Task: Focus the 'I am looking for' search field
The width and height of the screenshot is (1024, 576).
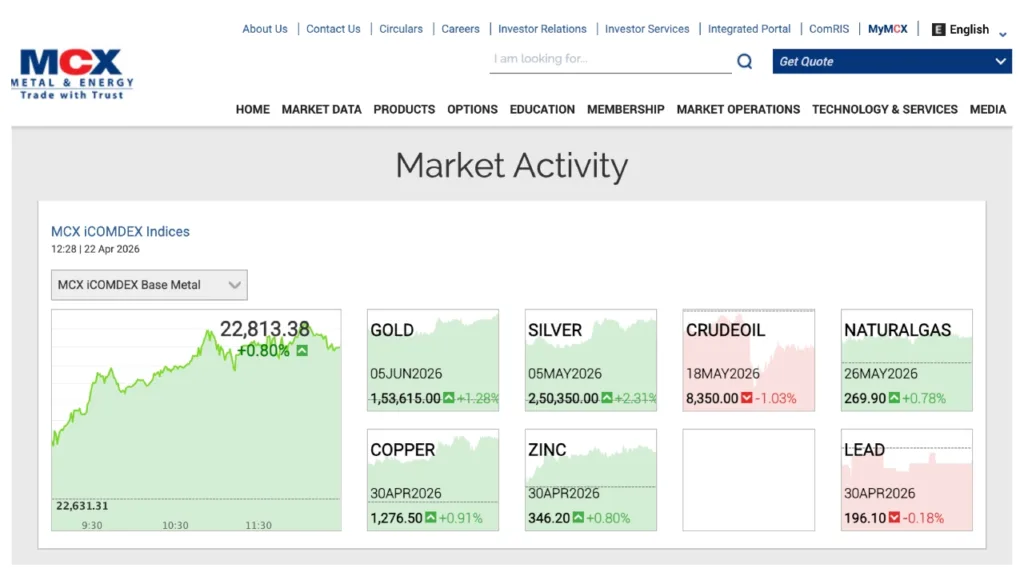Action: click(610, 60)
